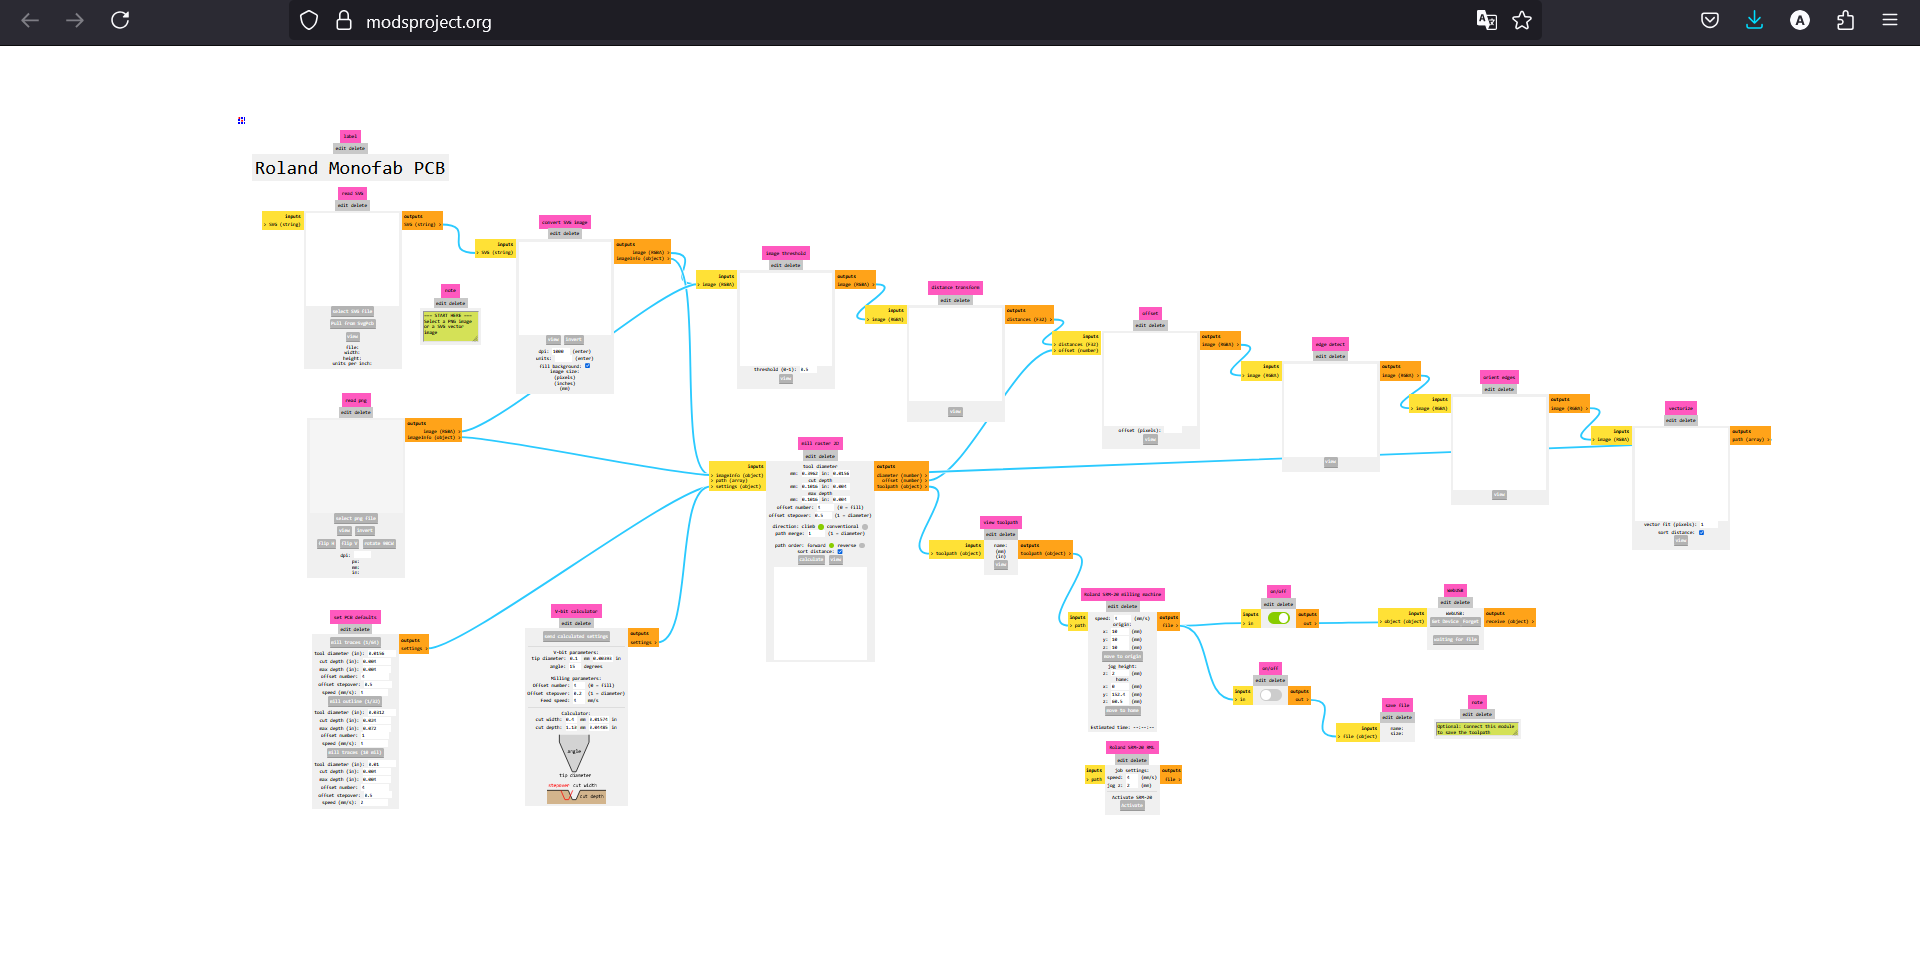Click view in image threshold module
Viewport: 1920px width, 957px height.
[x=786, y=379]
